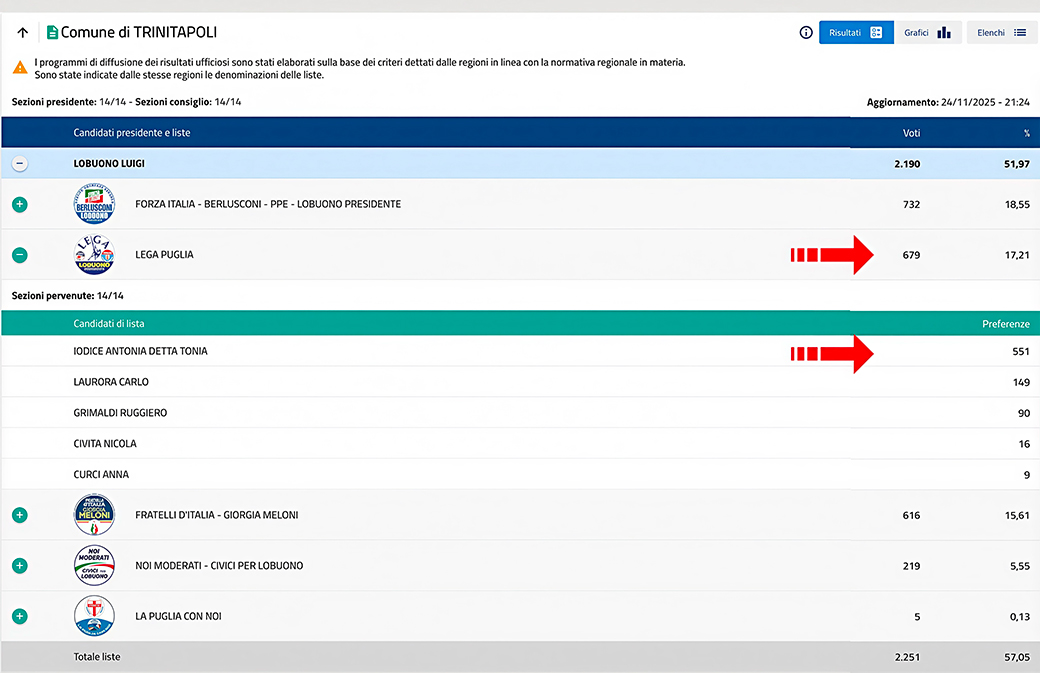Image resolution: width=1040 pixels, height=673 pixels.
Task: Expand the La Puglia Con Noi row
Action: coord(20,617)
